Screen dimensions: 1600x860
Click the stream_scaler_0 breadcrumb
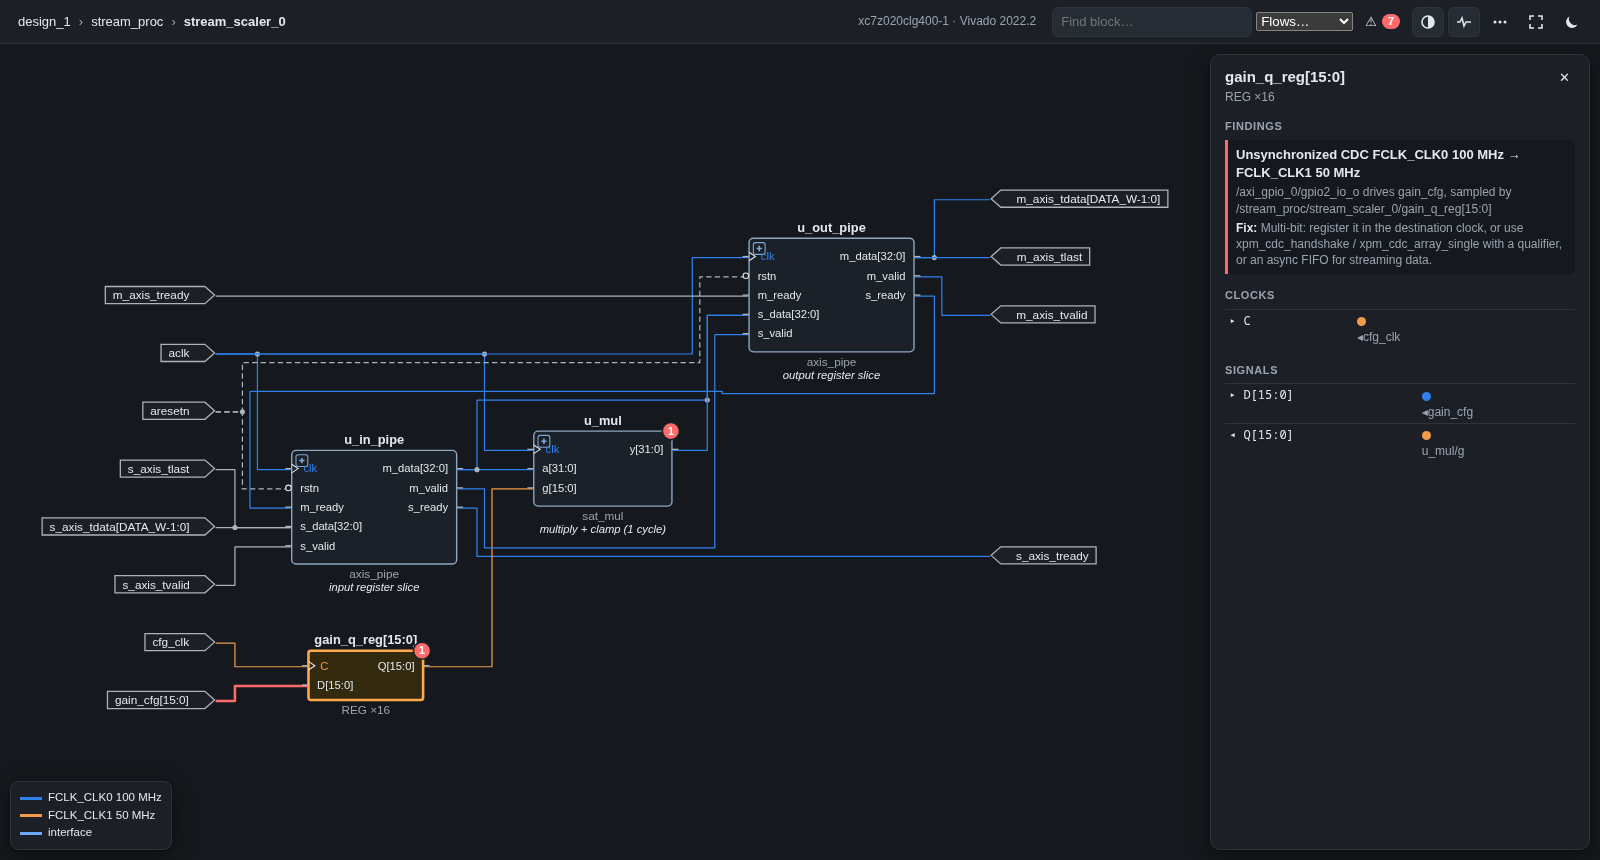pos(235,22)
